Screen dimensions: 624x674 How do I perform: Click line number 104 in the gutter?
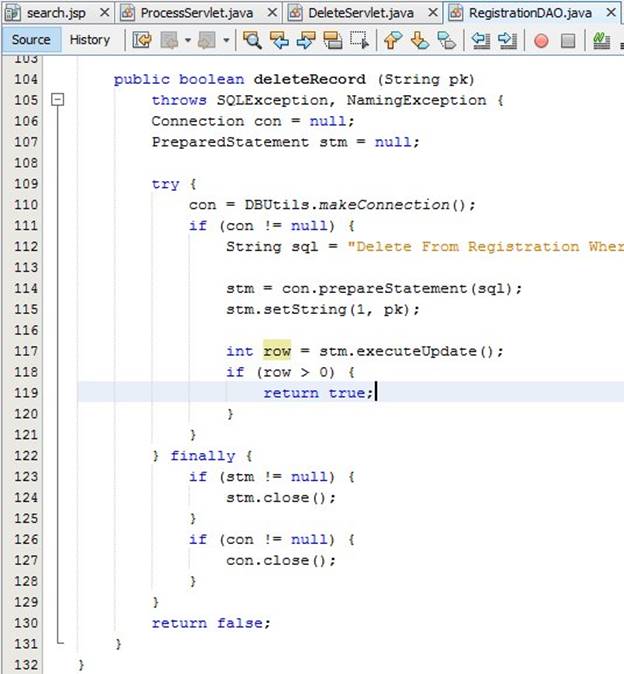pos(26,79)
